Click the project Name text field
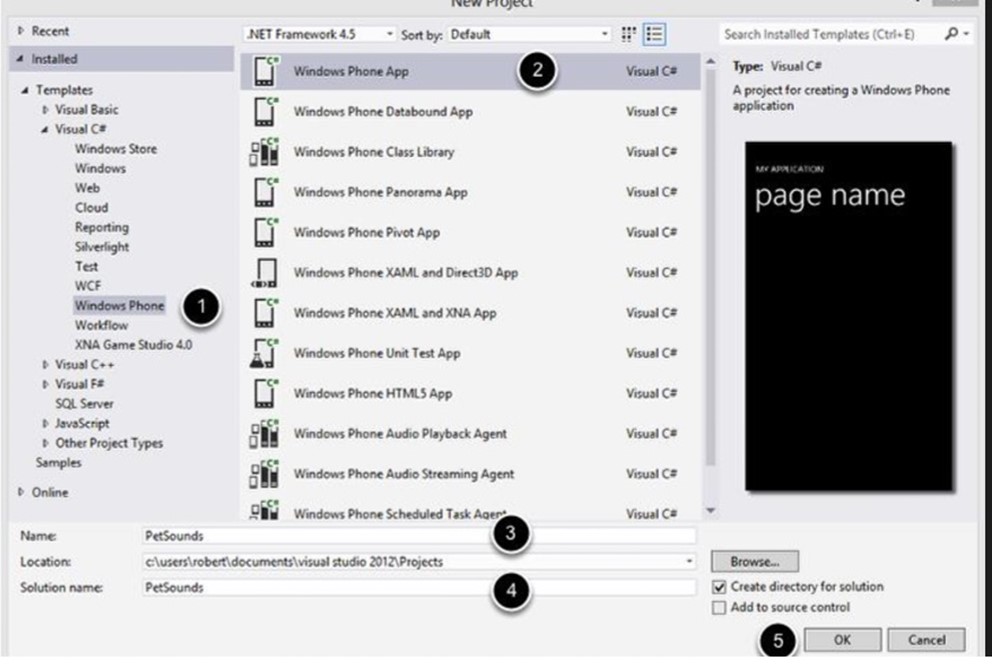The height and width of the screenshot is (669, 992). click(420, 536)
